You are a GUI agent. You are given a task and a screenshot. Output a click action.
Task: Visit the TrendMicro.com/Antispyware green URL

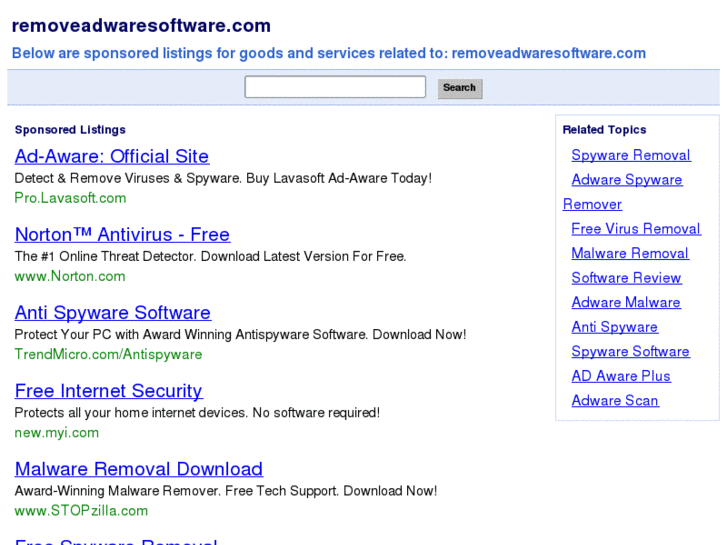point(108,354)
